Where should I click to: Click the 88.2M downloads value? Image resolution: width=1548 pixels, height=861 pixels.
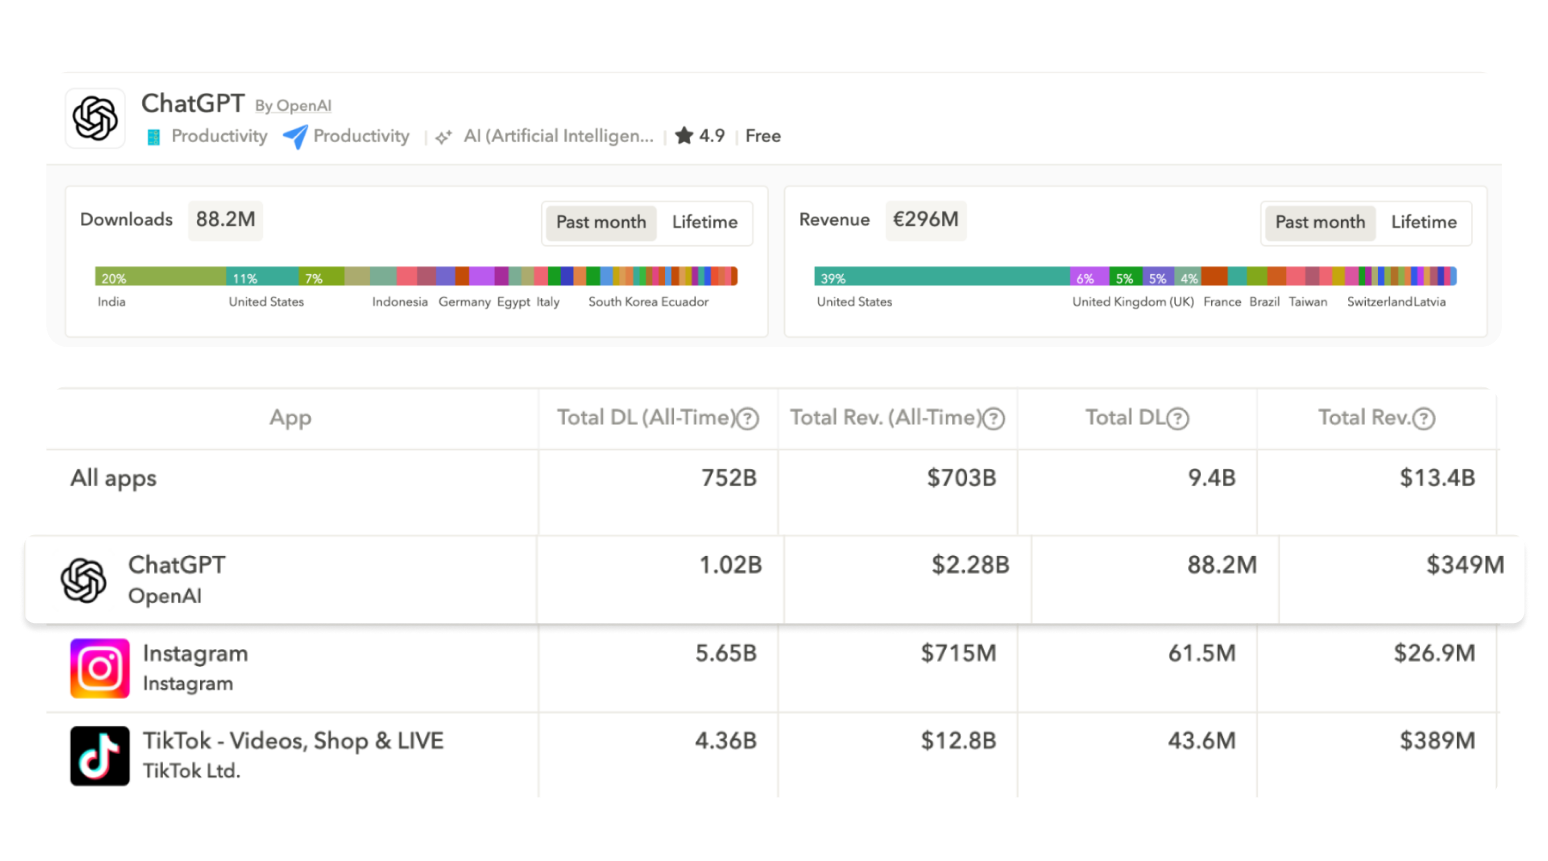click(x=225, y=220)
